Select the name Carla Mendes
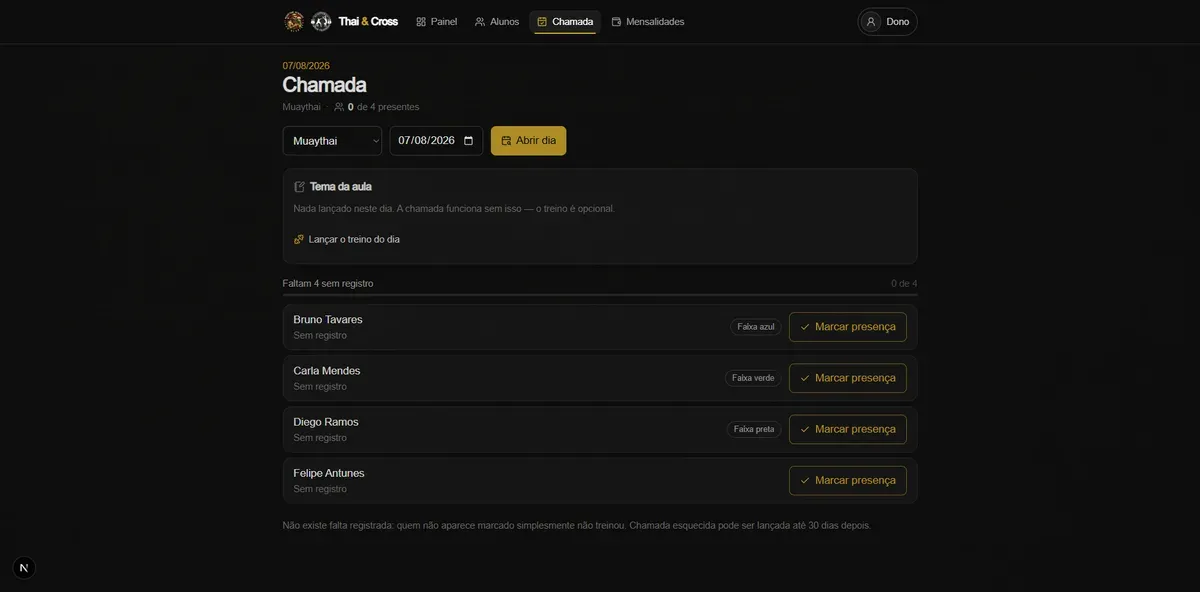The width and height of the screenshot is (1200, 592). click(x=327, y=371)
